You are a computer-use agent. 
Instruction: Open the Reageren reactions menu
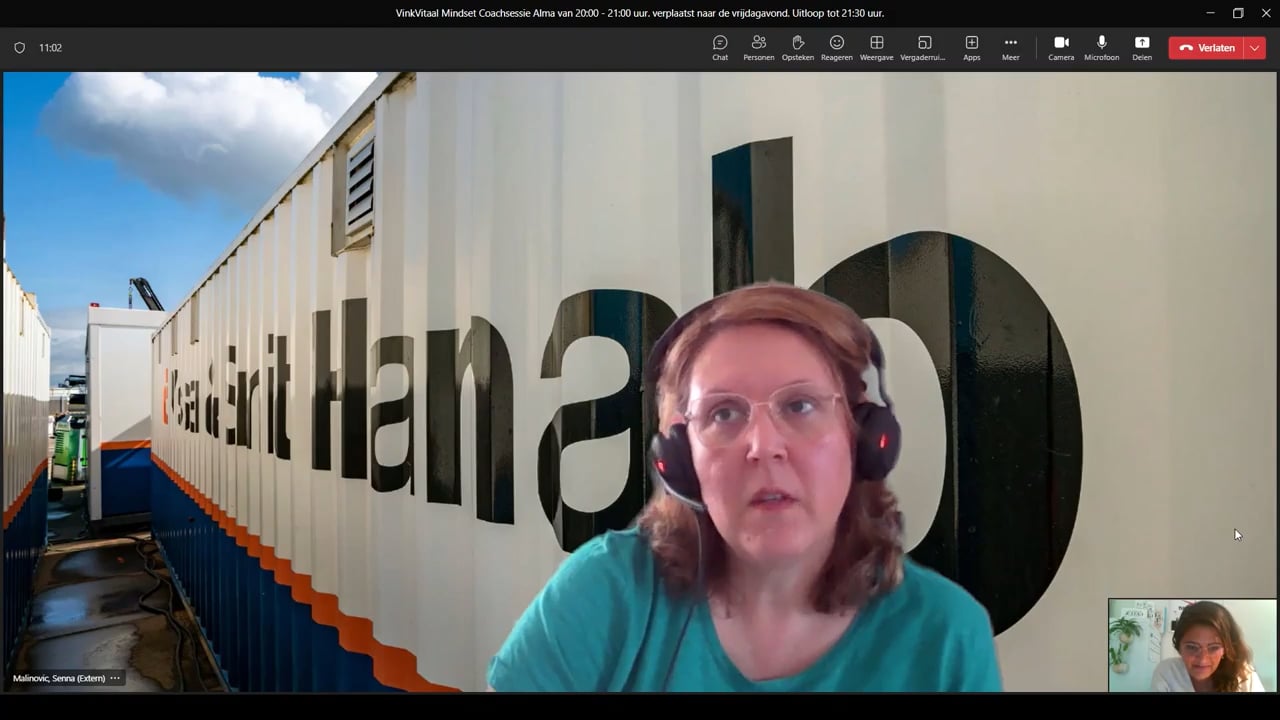tap(837, 48)
